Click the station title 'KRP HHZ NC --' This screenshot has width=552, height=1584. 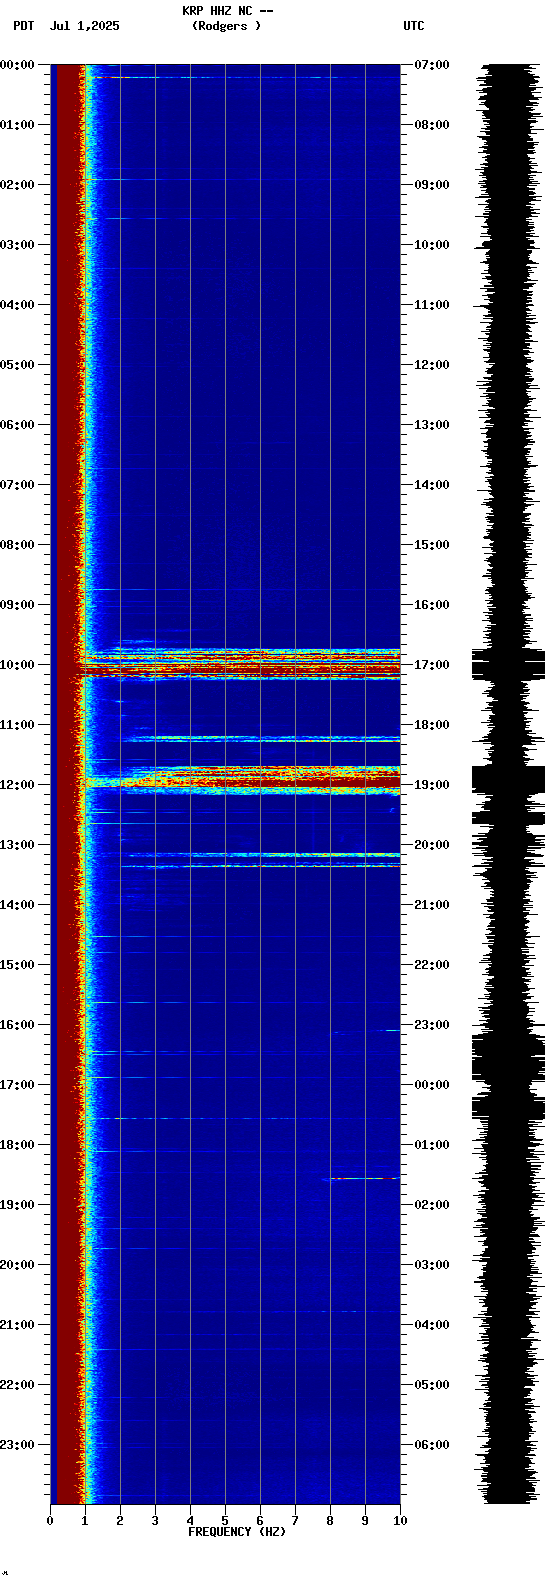click(x=228, y=11)
